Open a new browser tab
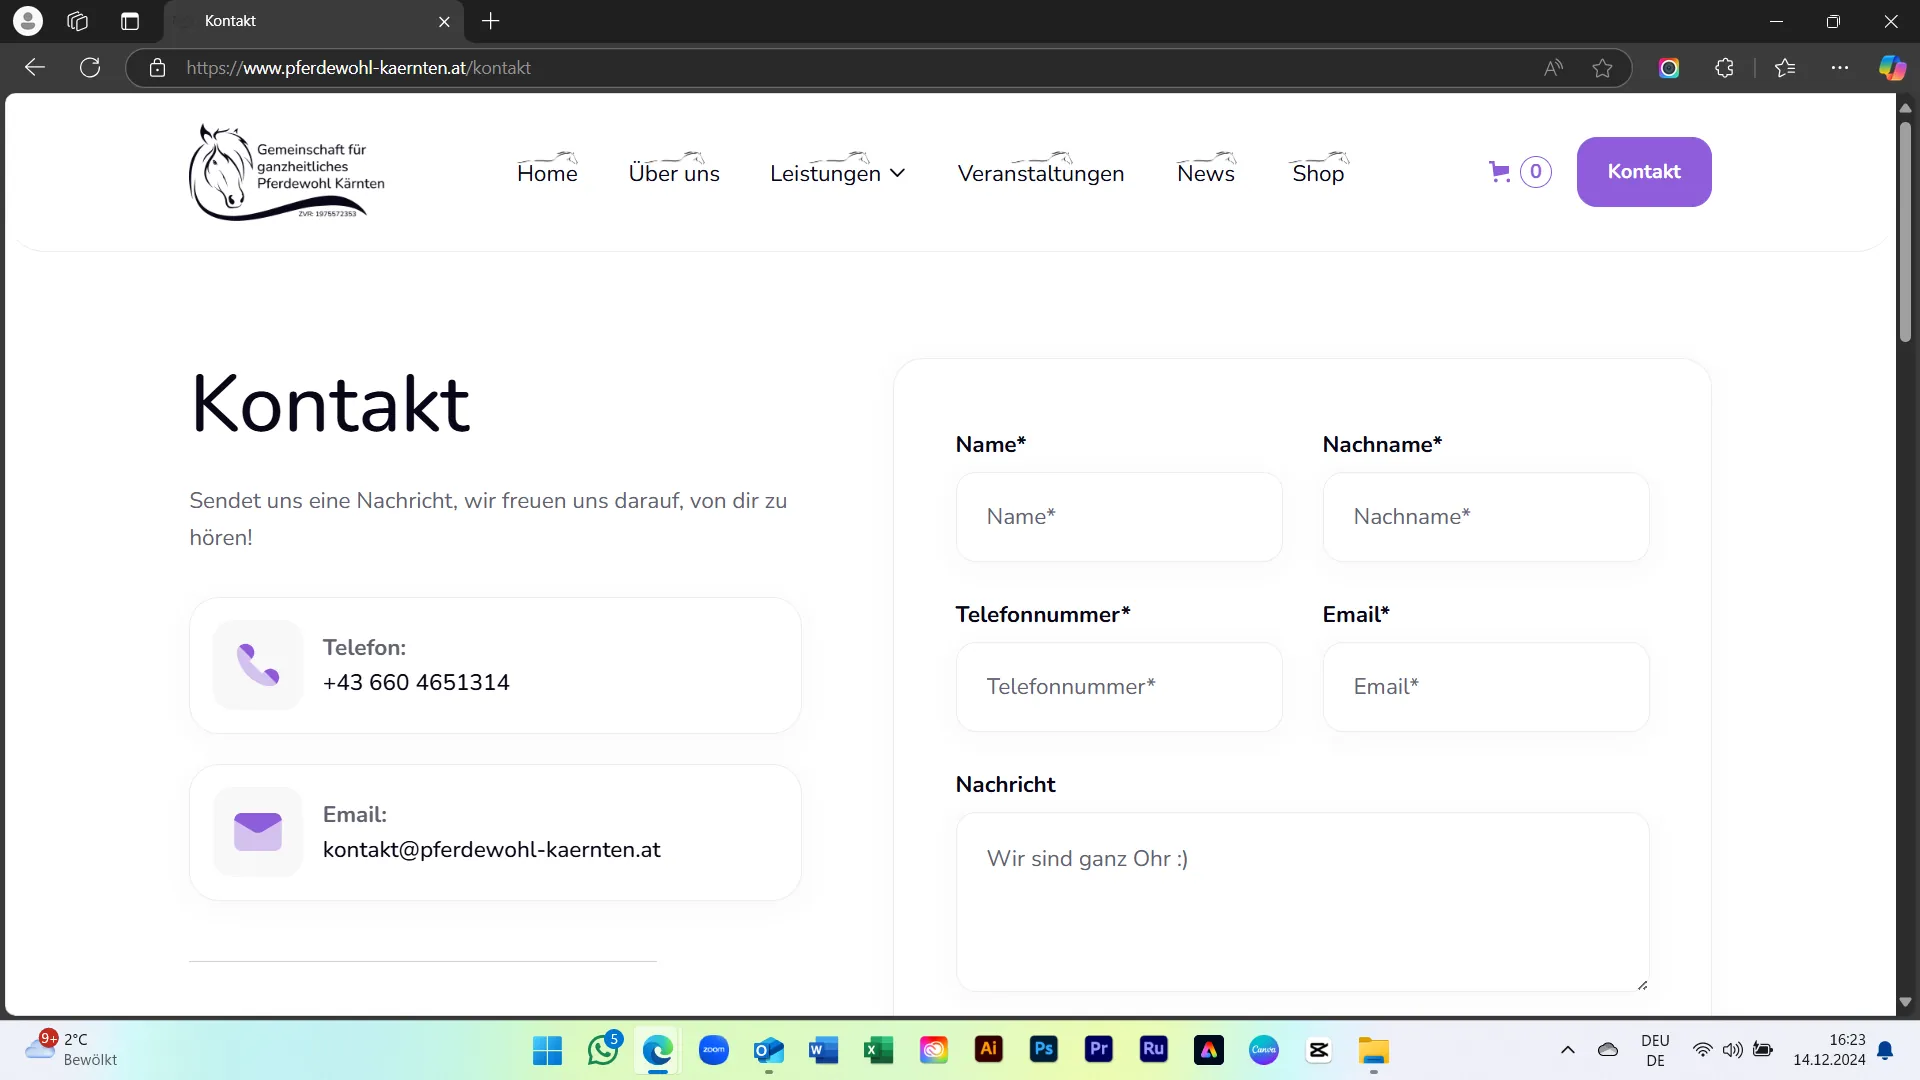The image size is (1920, 1080). tap(491, 21)
